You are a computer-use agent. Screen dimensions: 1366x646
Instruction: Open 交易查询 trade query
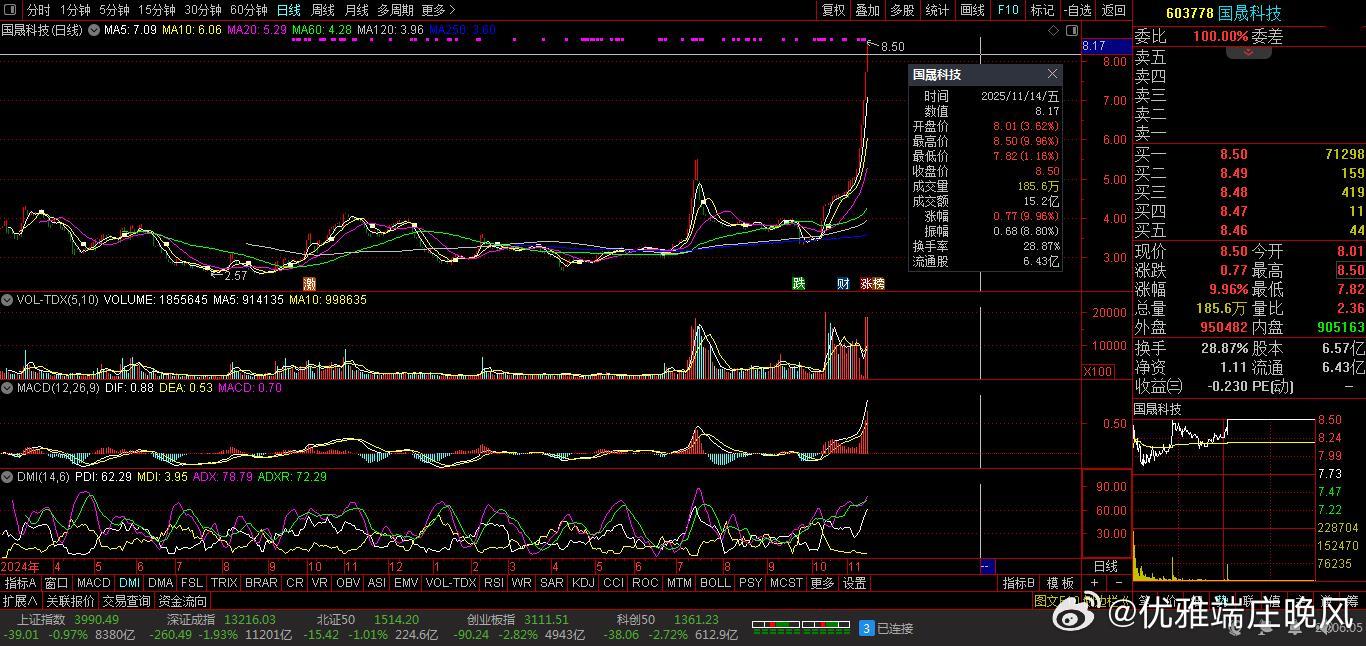(126, 601)
